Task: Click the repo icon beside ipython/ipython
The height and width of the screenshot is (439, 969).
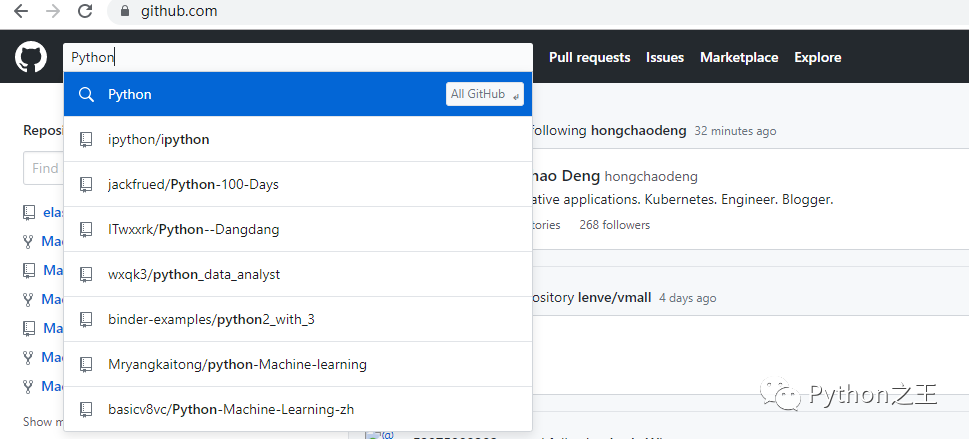Action: click(86, 140)
